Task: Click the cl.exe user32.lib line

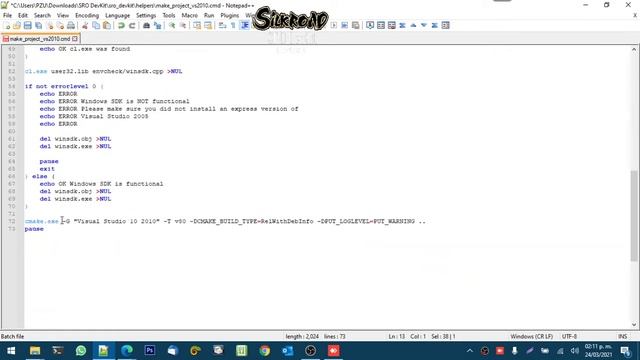Action: tap(103, 71)
